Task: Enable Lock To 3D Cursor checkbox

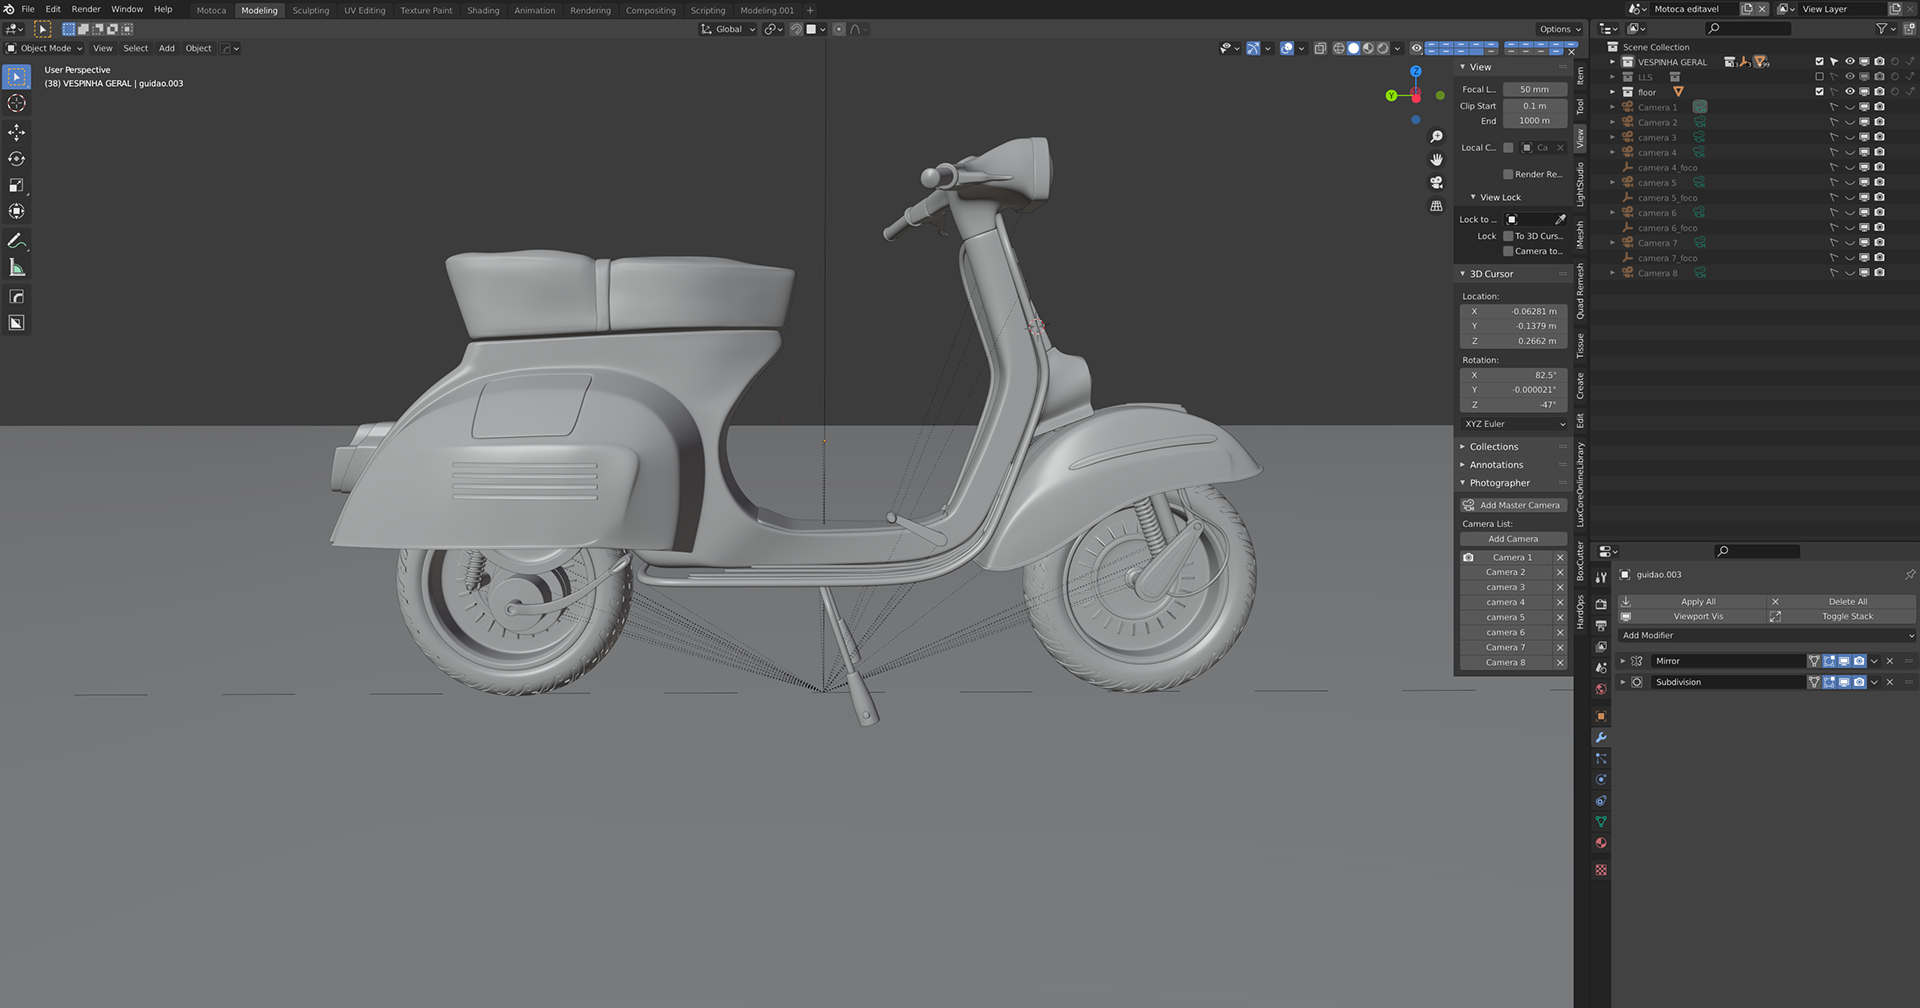Action: coord(1508,236)
